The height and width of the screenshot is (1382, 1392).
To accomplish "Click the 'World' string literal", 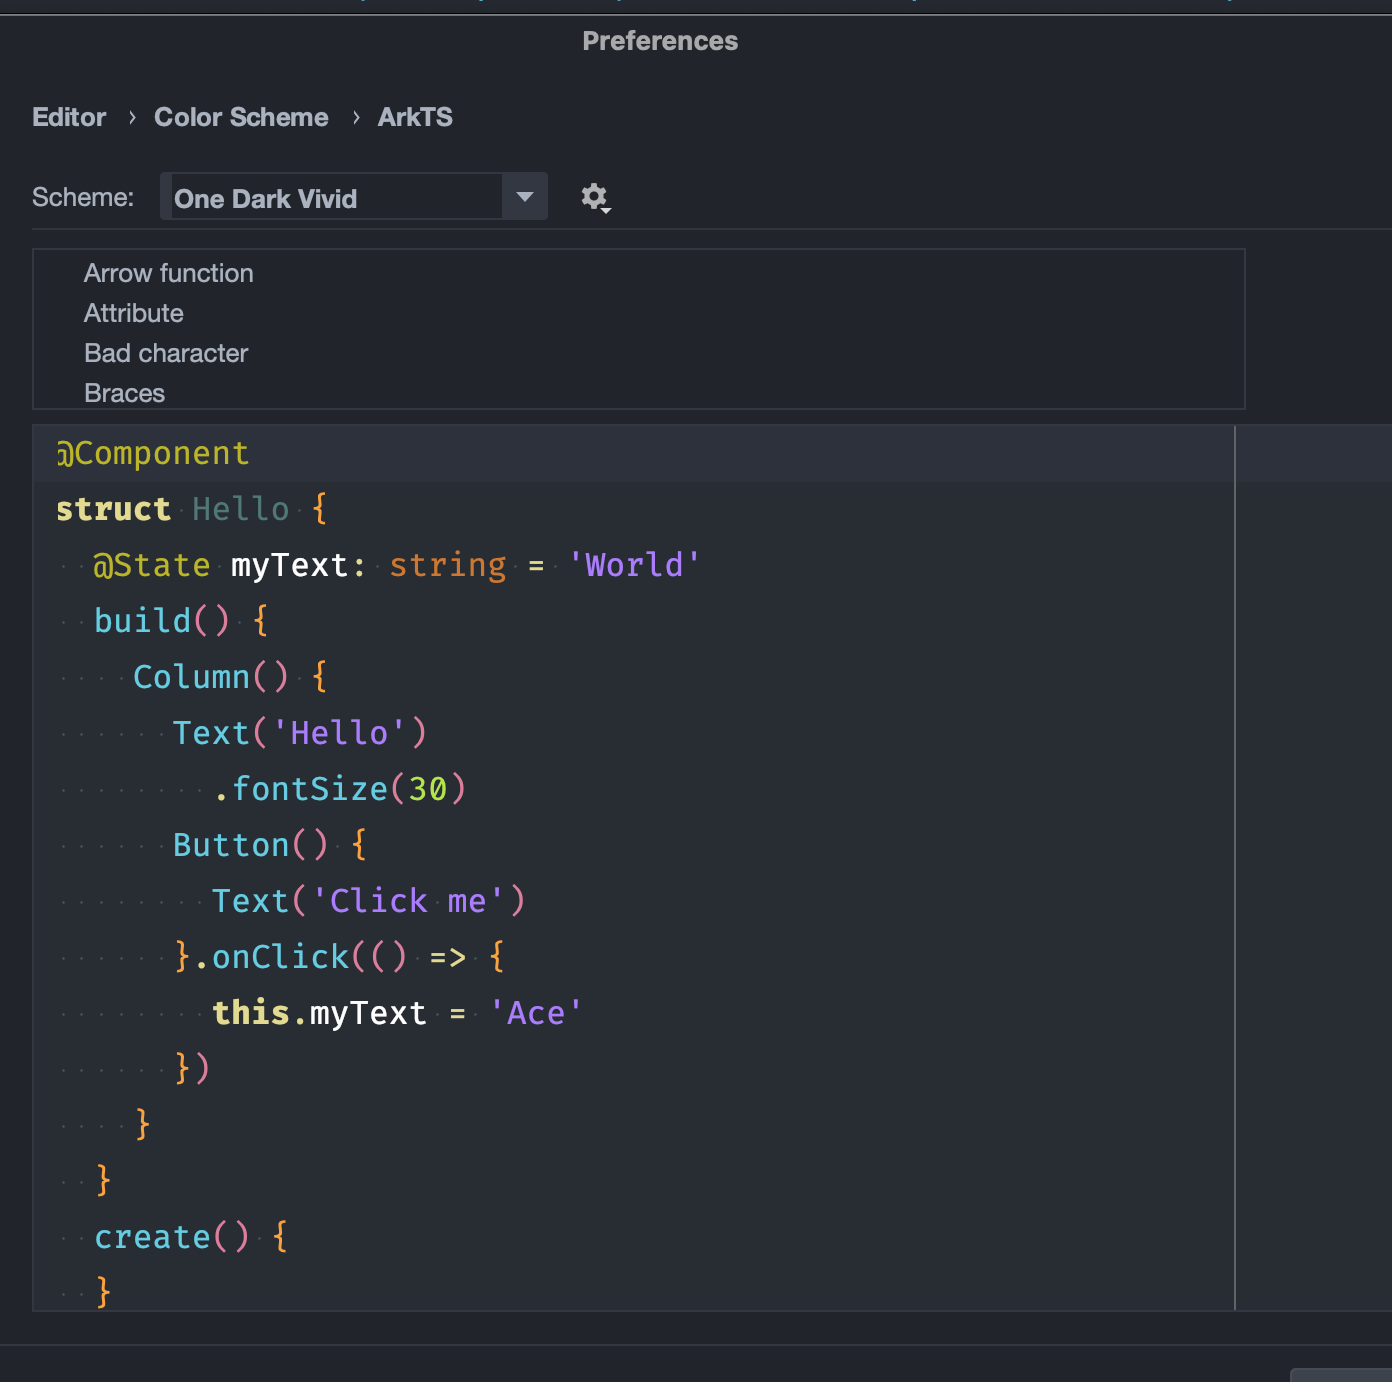I will (x=634, y=565).
